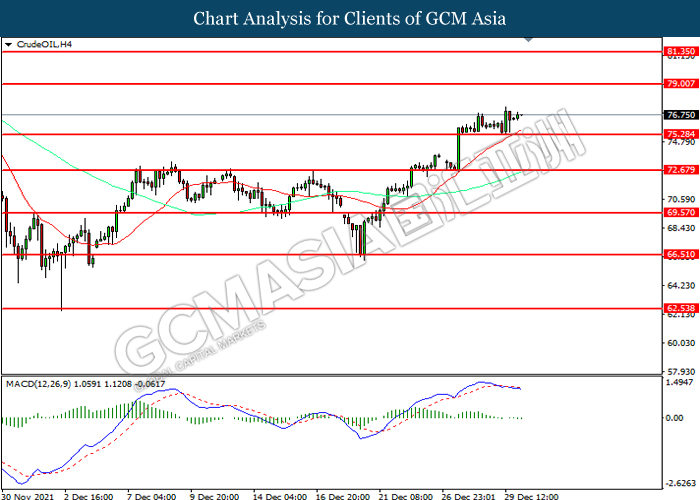
Task: Click the 81.350 price level label
Action: (x=681, y=52)
